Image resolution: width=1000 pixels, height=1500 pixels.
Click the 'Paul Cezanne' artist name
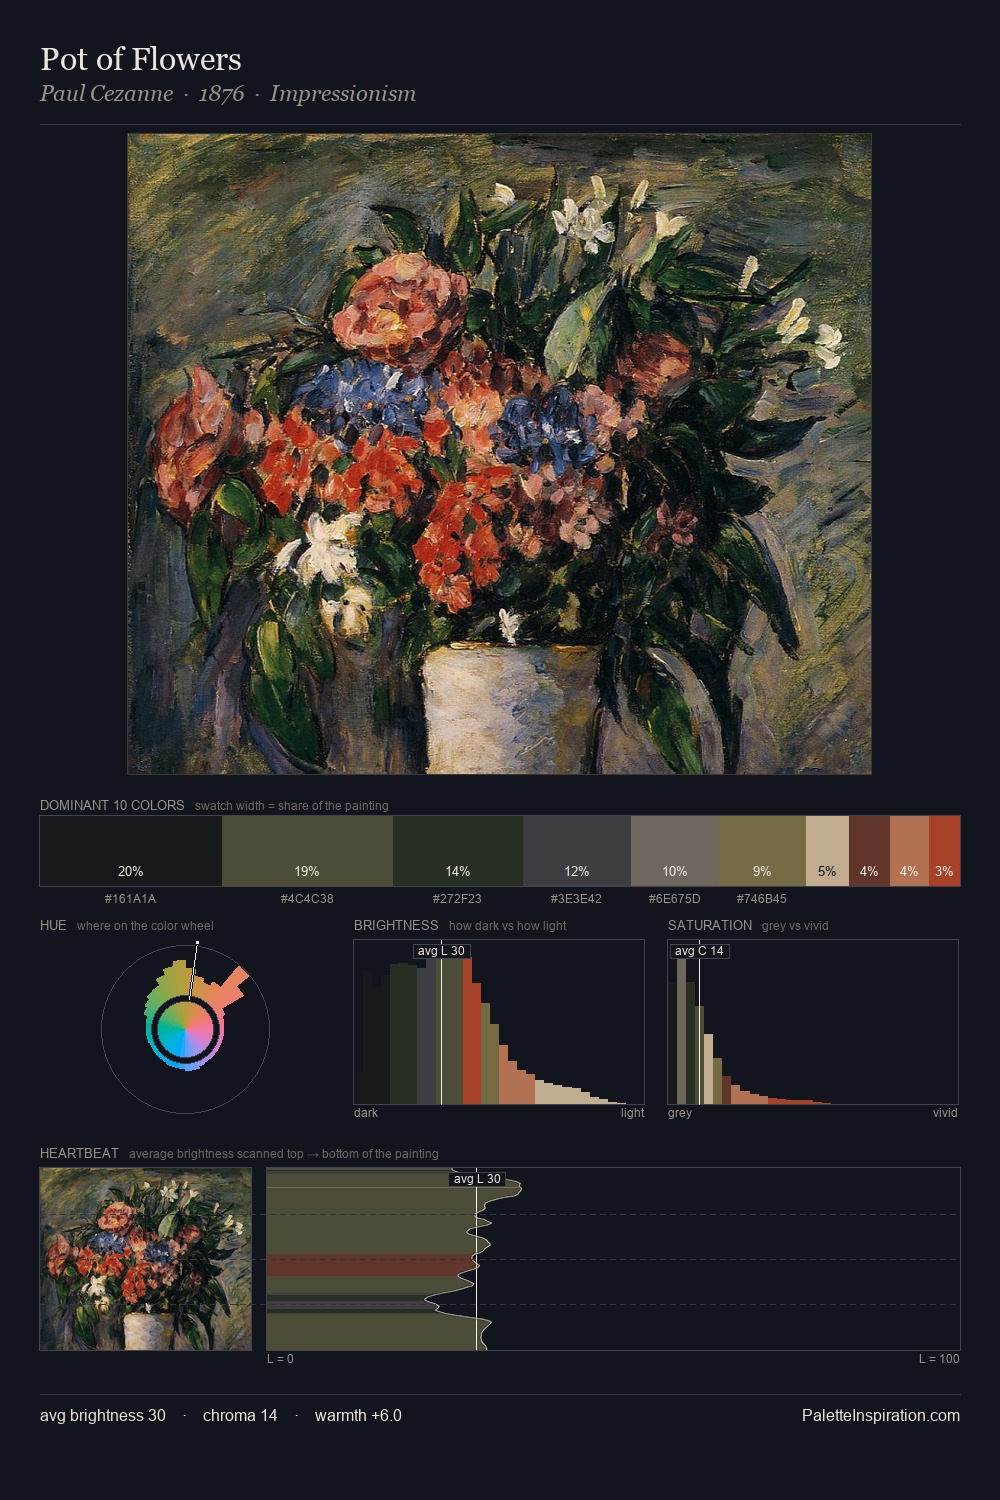pyautogui.click(x=106, y=94)
